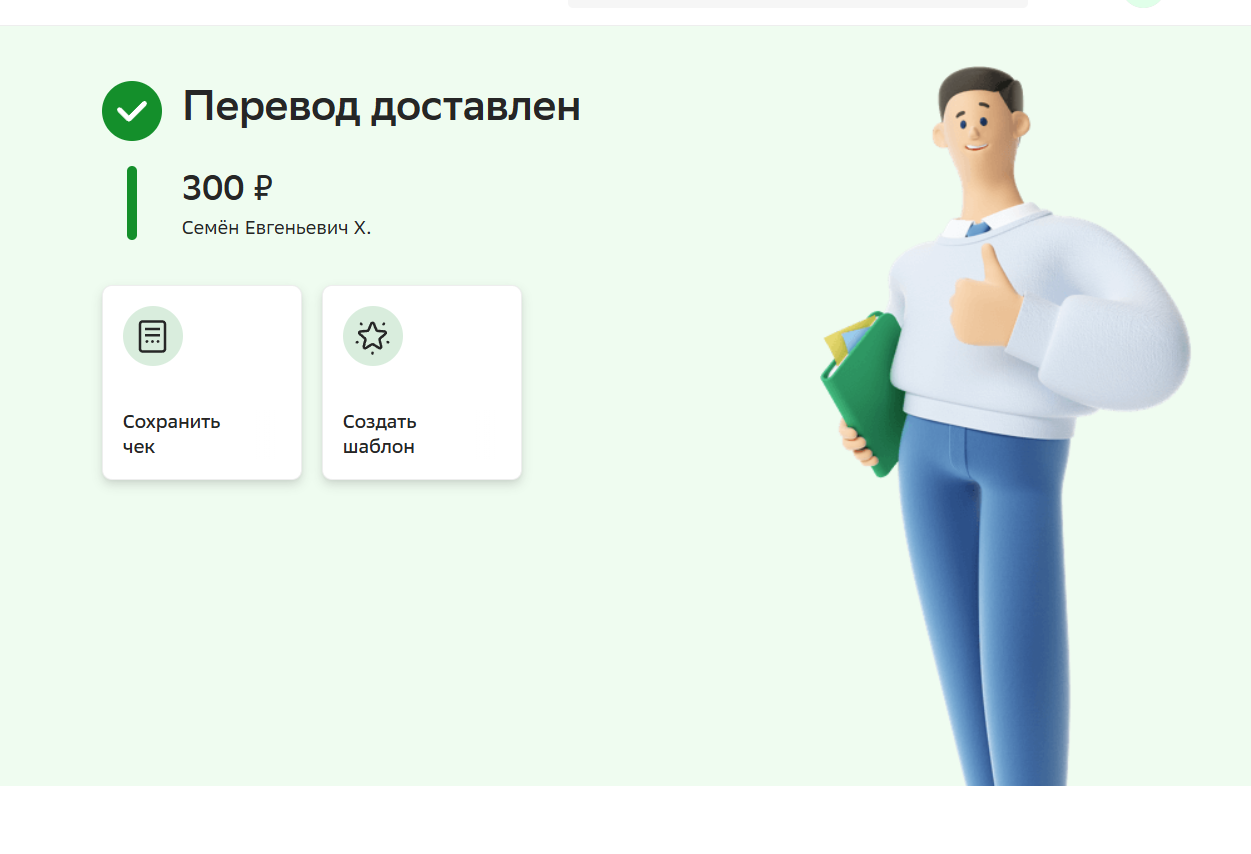Viewport: 1251px width, 854px height.
Task: Select the Сохранить чек text label
Action: (172, 434)
